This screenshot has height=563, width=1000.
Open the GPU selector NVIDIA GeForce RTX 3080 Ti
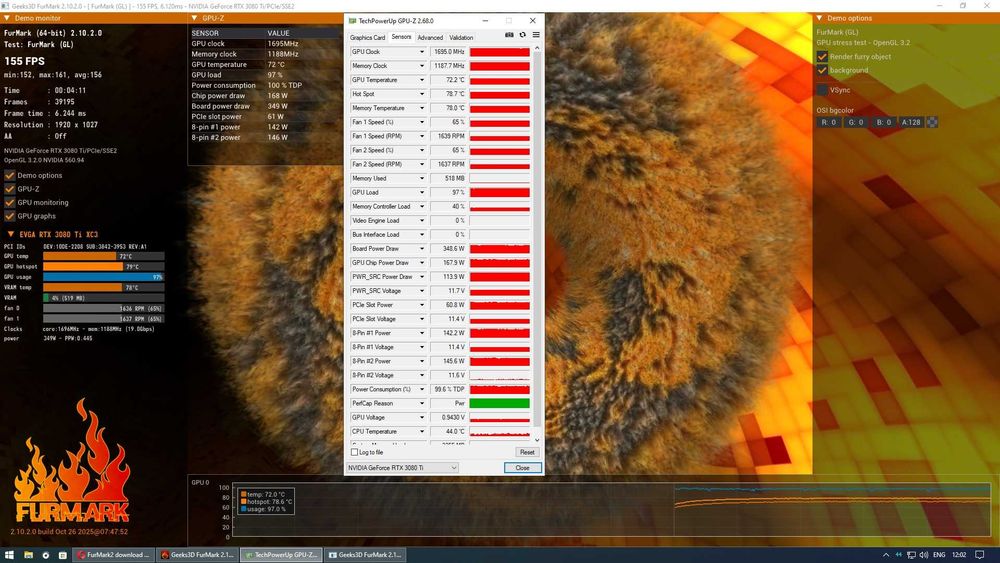[402, 467]
